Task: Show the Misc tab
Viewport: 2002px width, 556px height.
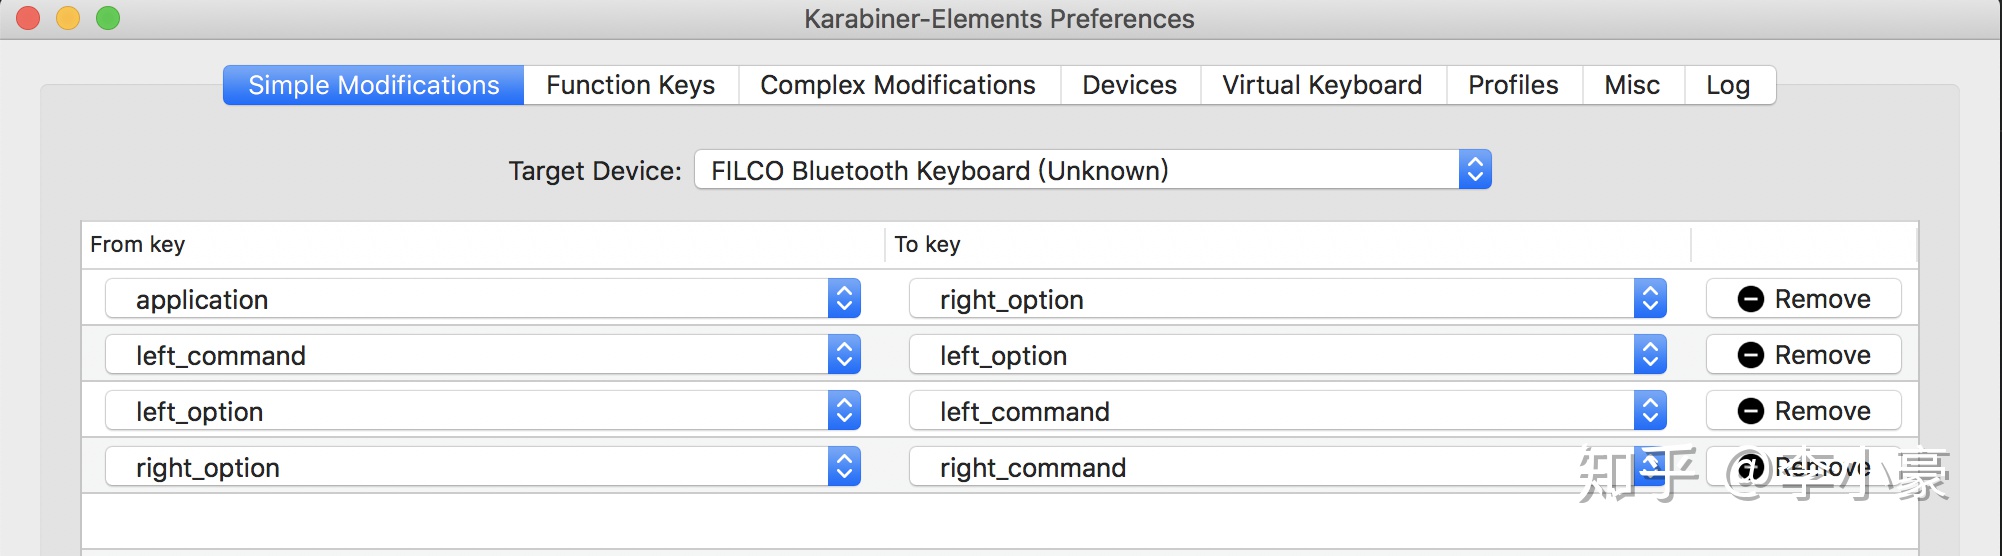Action: (x=1633, y=85)
